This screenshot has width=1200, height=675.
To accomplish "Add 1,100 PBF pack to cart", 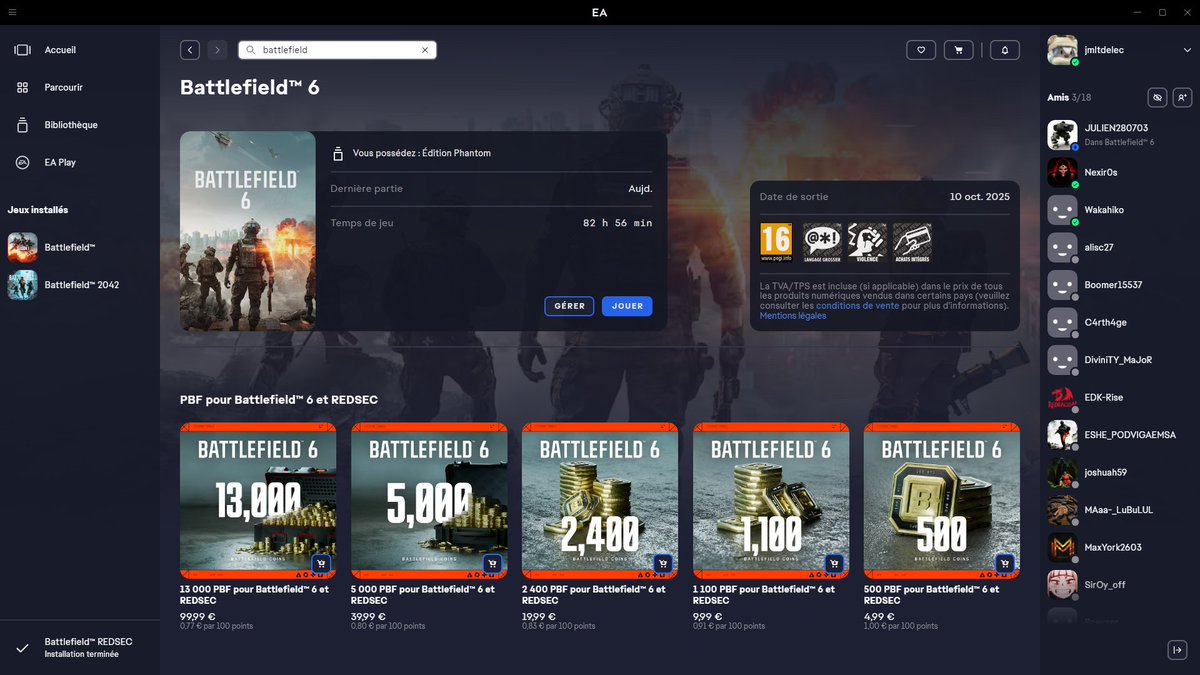I will click(834, 564).
